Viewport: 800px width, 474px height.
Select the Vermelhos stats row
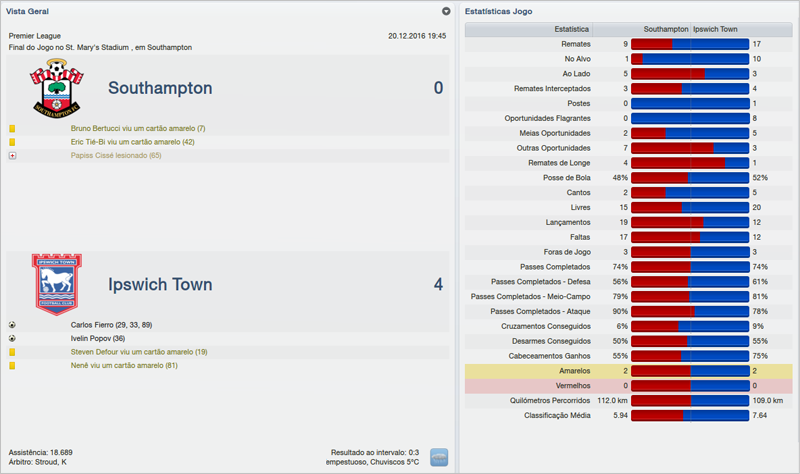[x=628, y=385]
